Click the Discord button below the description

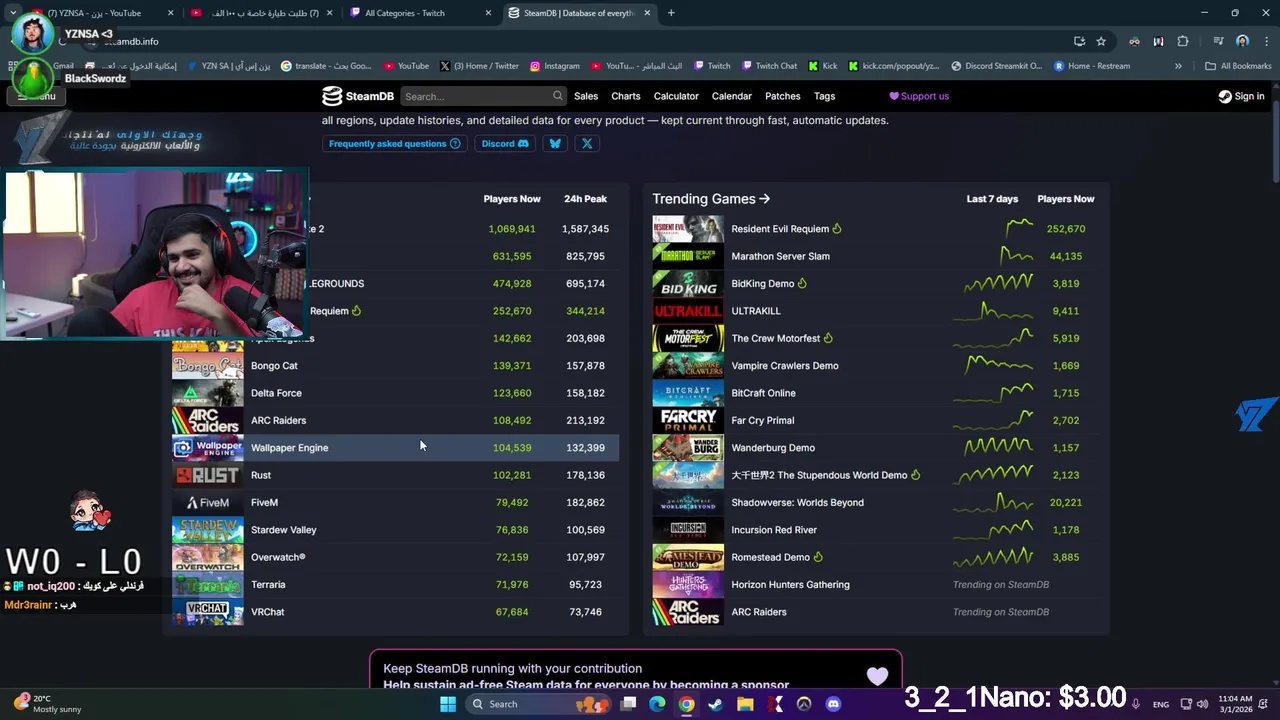pyautogui.click(x=505, y=144)
